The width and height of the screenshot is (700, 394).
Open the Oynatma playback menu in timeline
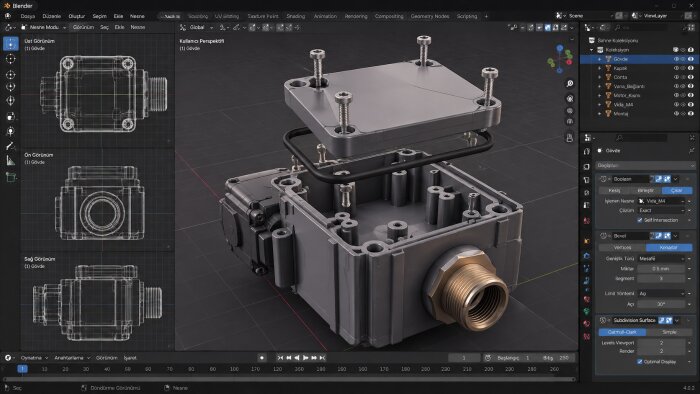point(33,358)
